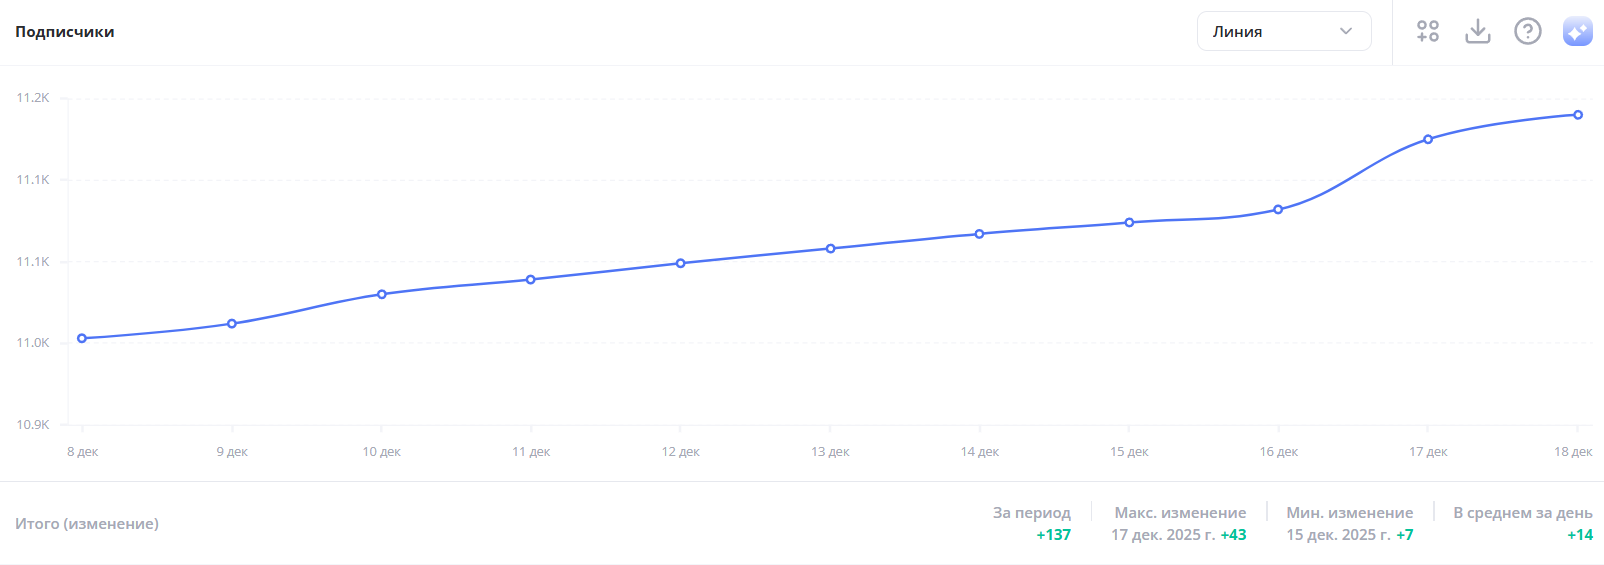Viewport: 1604px width, 565px height.
Task: Click the +137 period total value
Action: pos(1053,535)
